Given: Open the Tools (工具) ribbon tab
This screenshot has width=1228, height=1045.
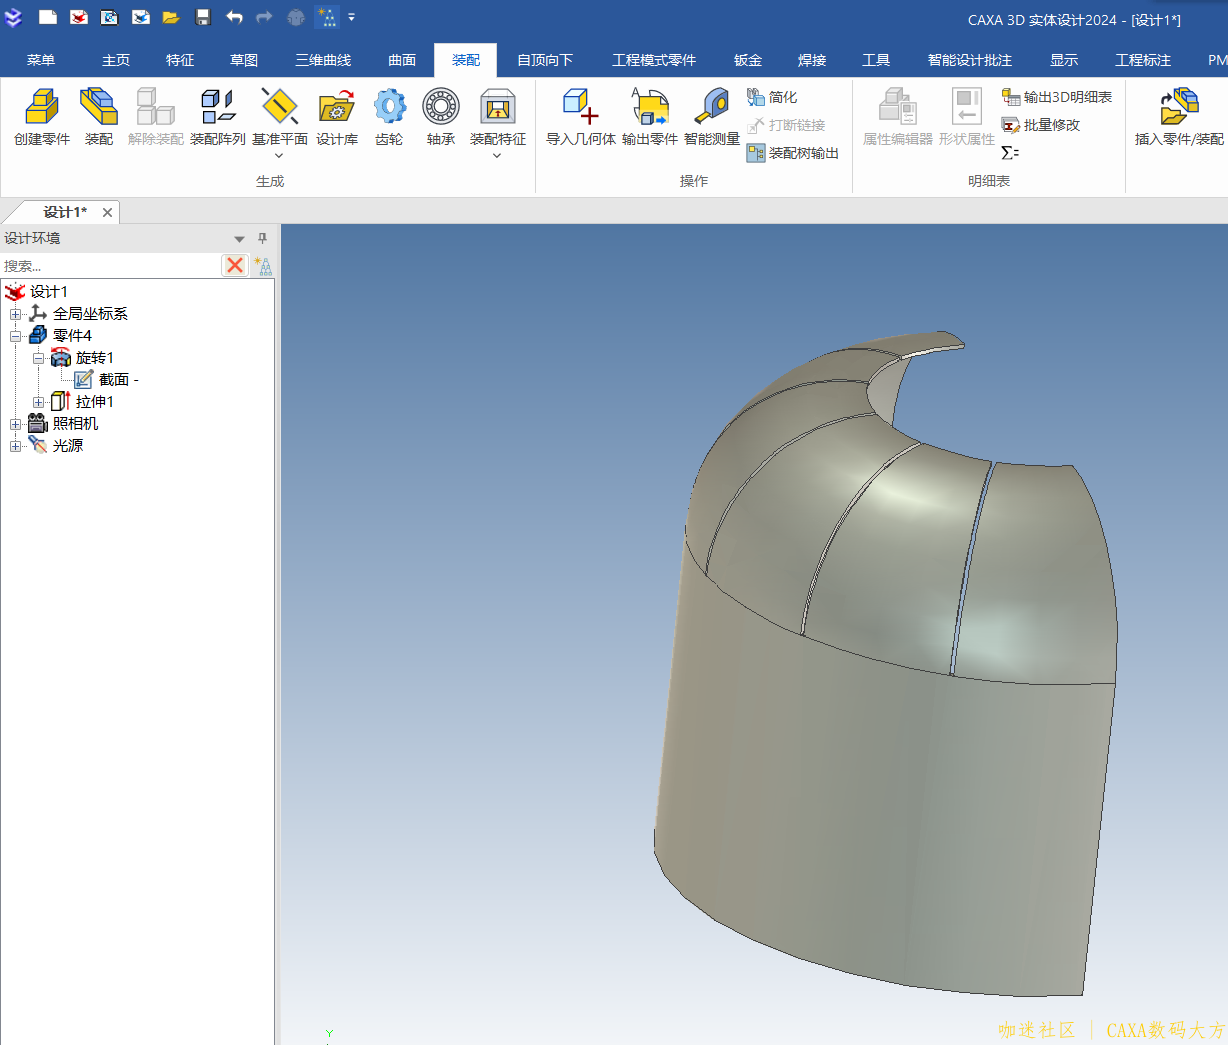Looking at the screenshot, I should pos(876,60).
